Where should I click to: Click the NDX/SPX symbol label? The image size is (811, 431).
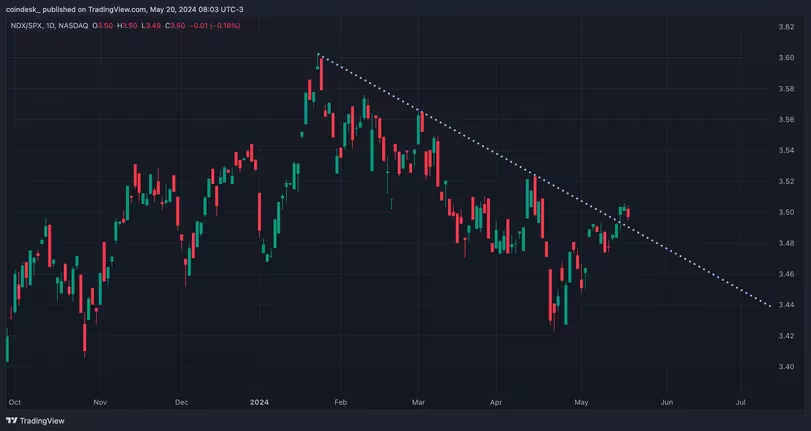click(26, 26)
